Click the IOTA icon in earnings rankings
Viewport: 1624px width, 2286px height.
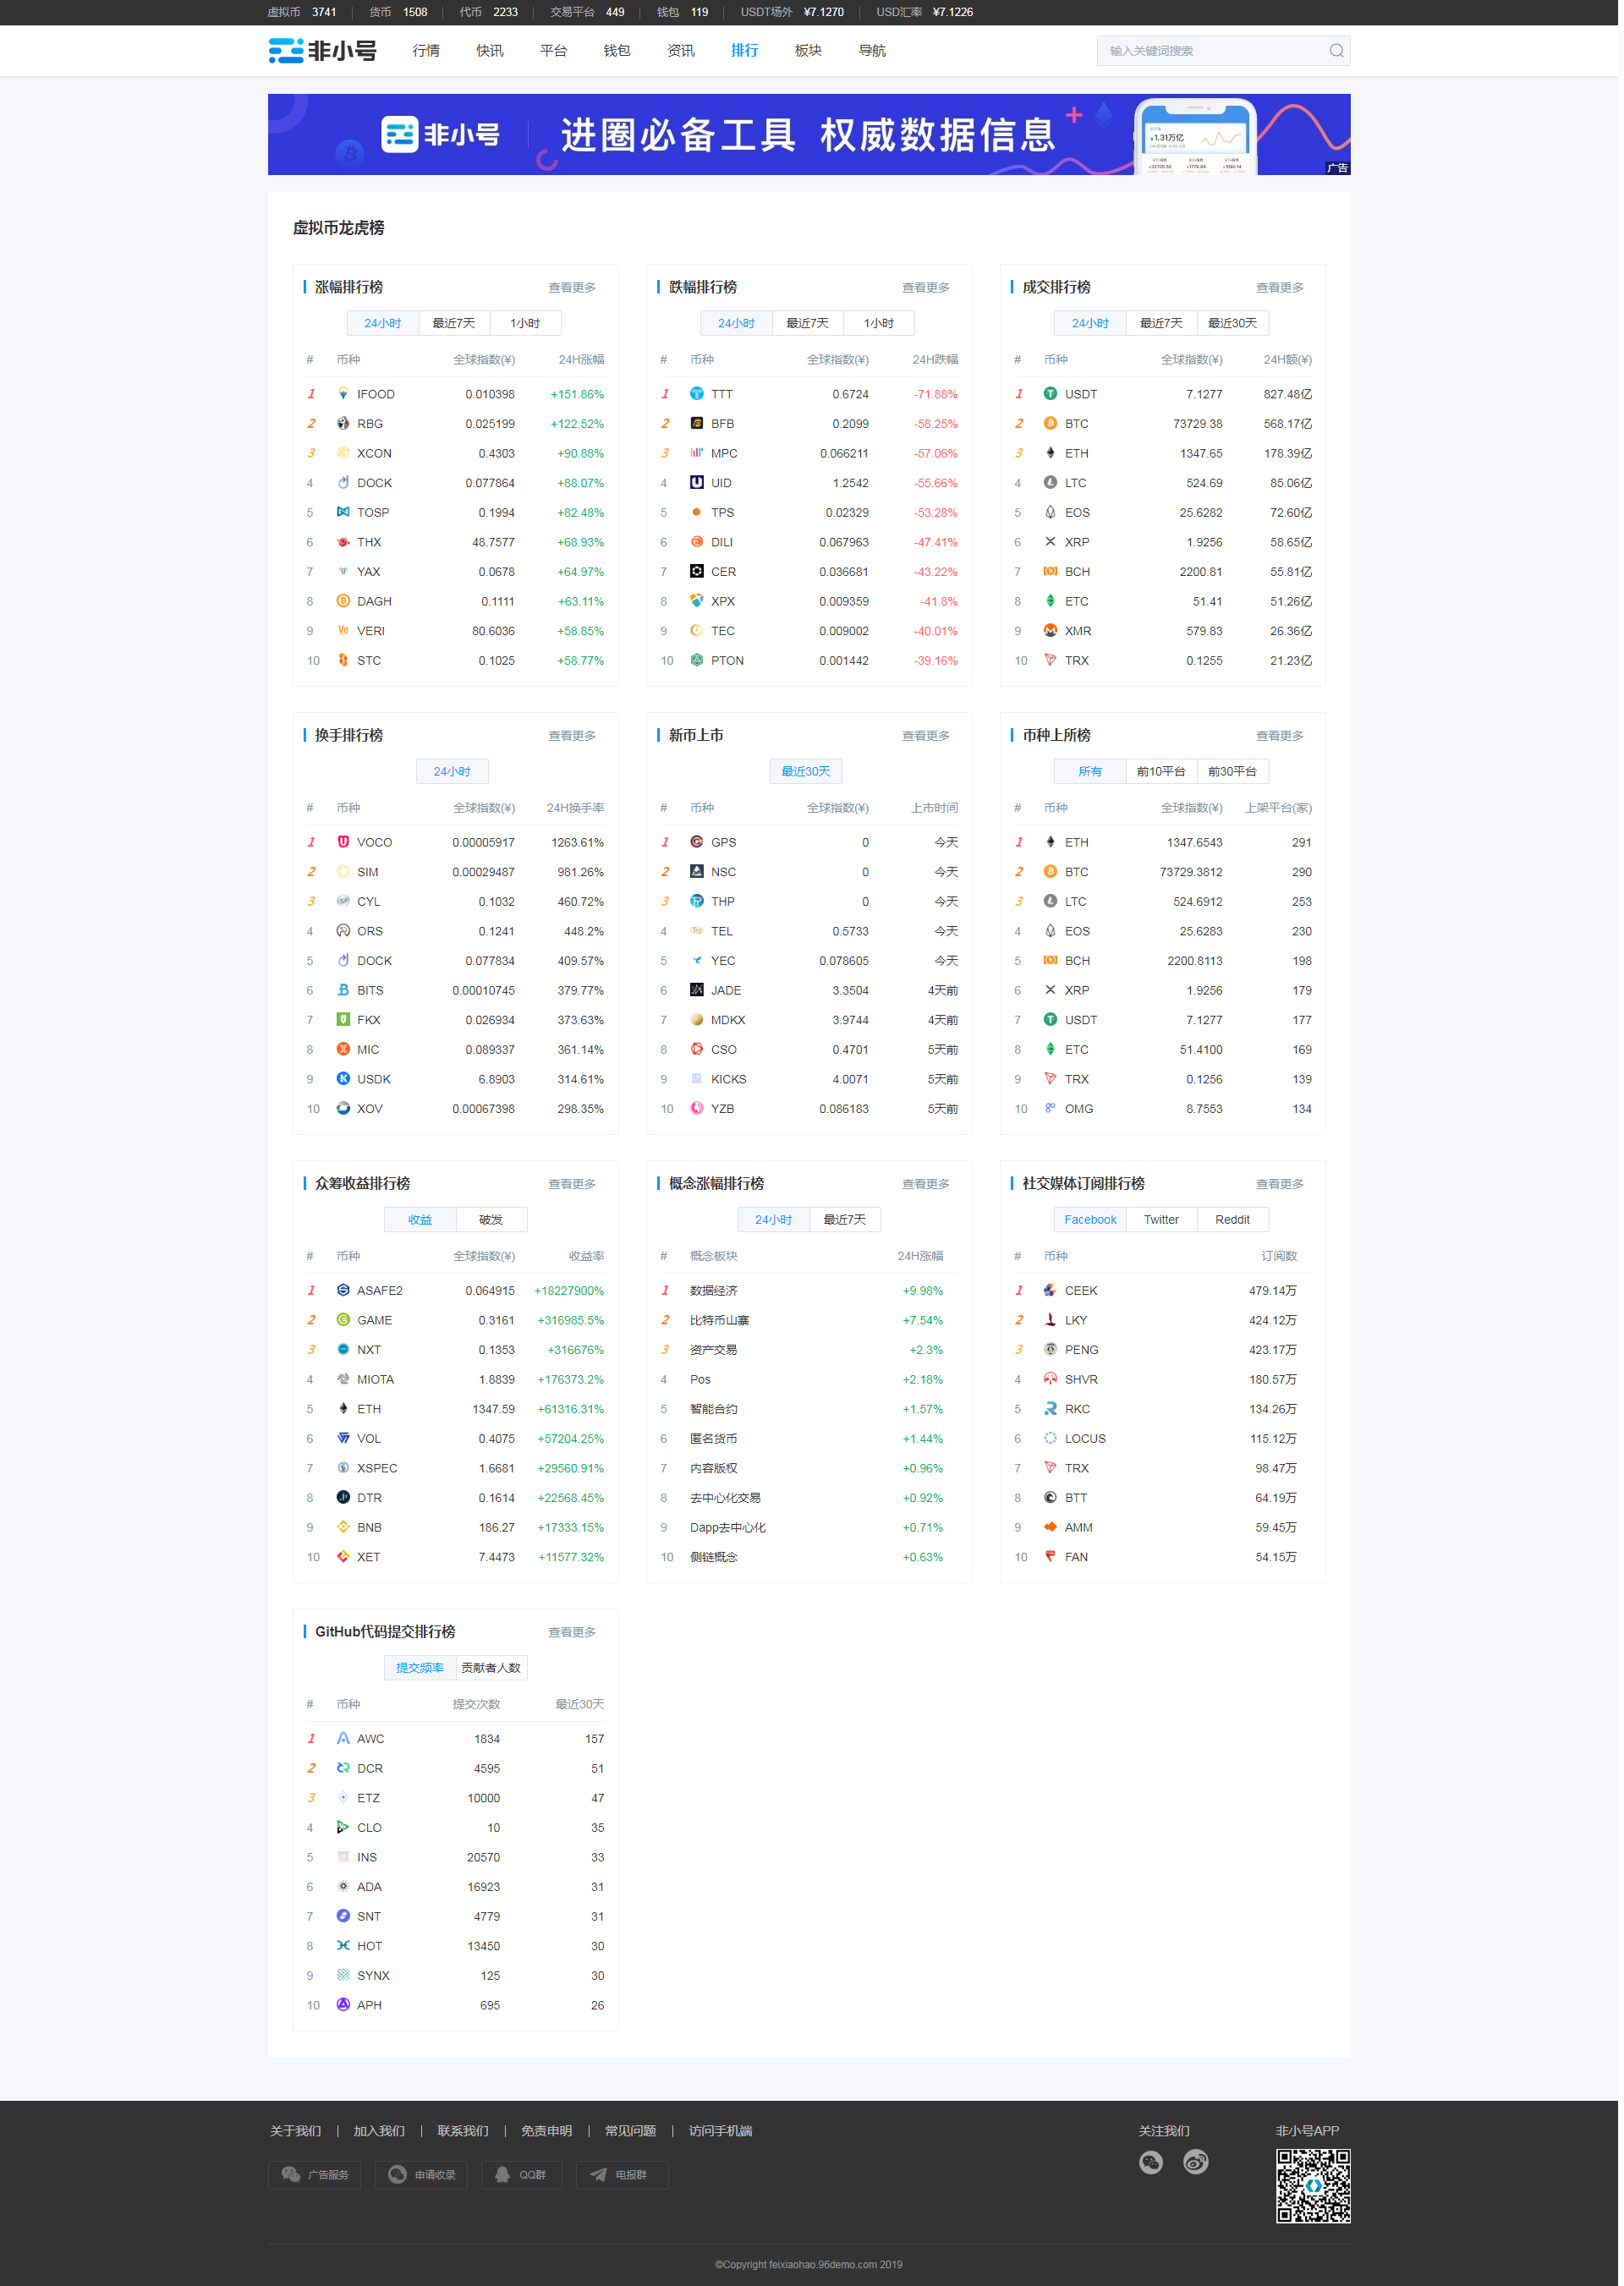(x=344, y=1378)
